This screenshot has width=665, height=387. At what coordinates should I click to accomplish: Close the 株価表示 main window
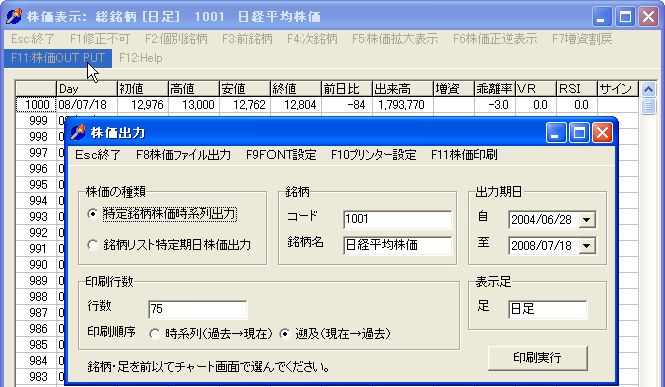tap(648, 17)
